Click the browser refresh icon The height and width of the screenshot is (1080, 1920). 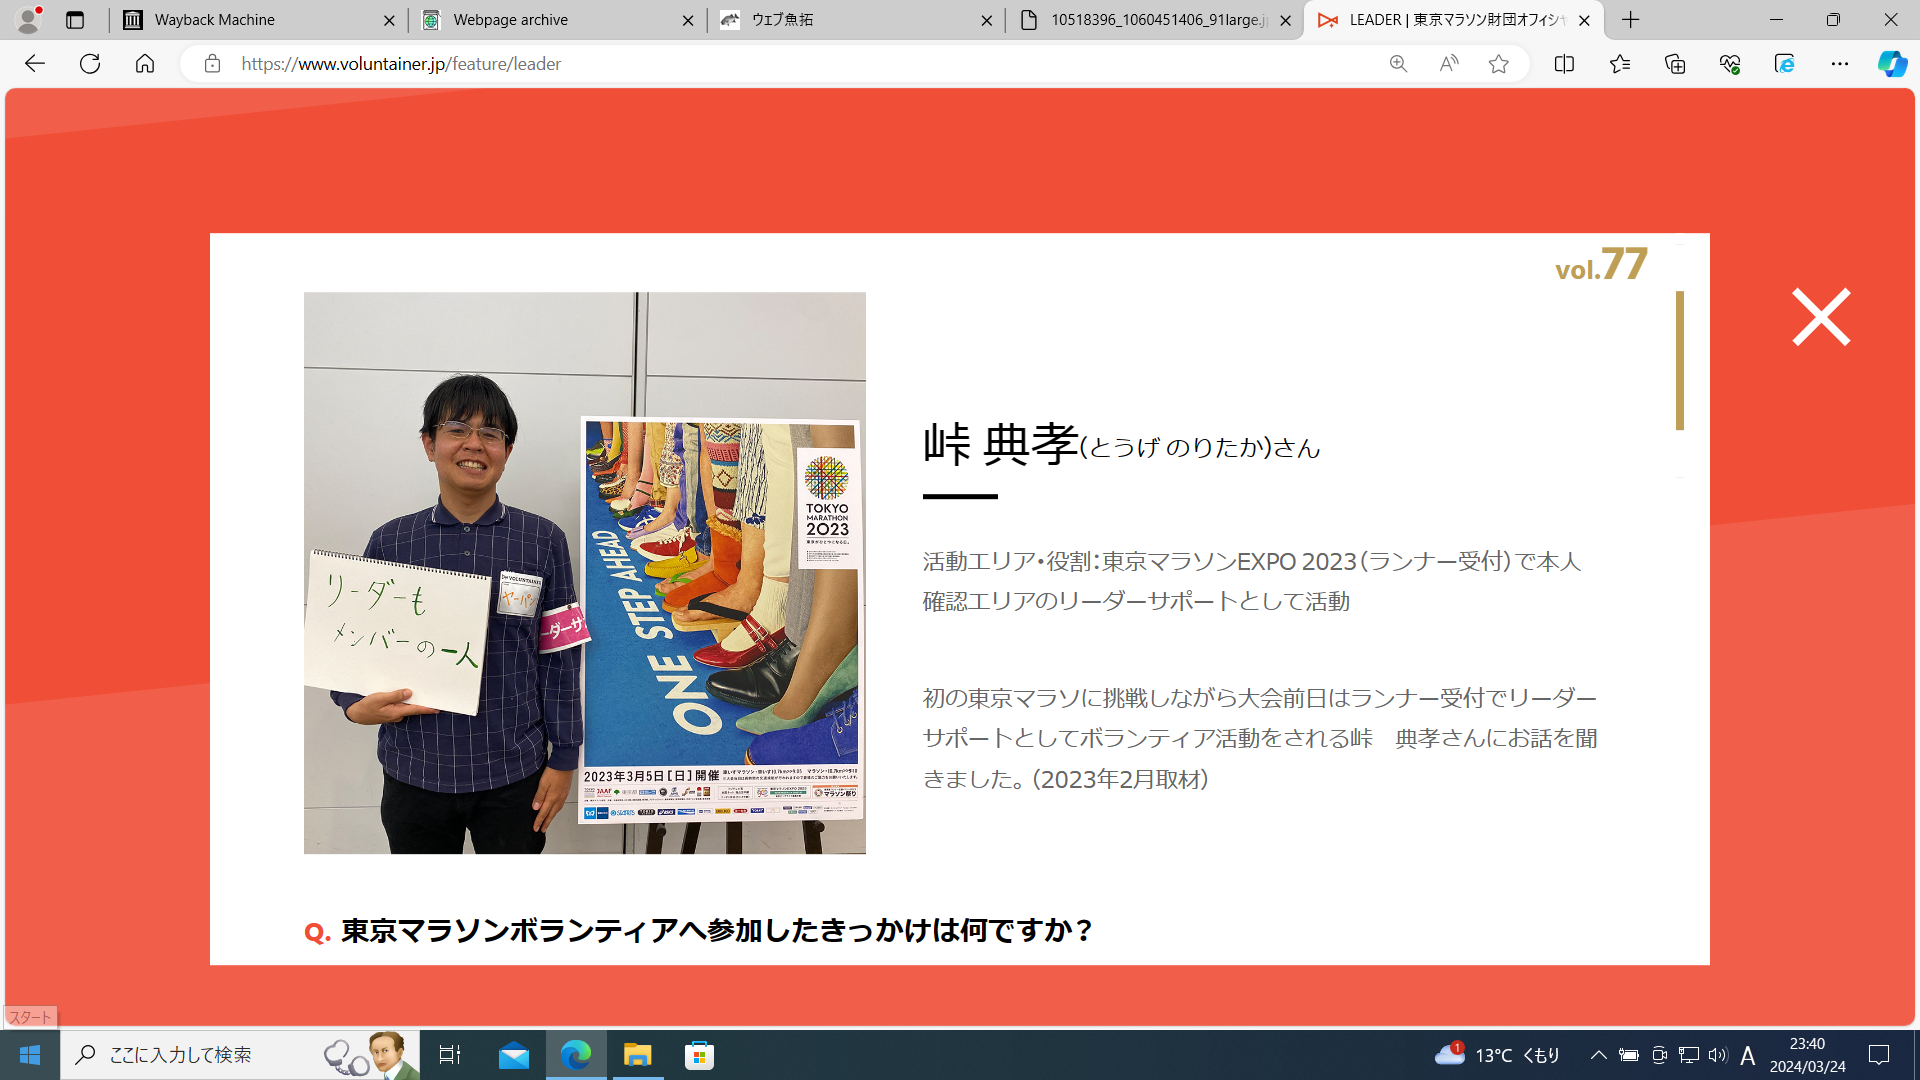click(90, 64)
